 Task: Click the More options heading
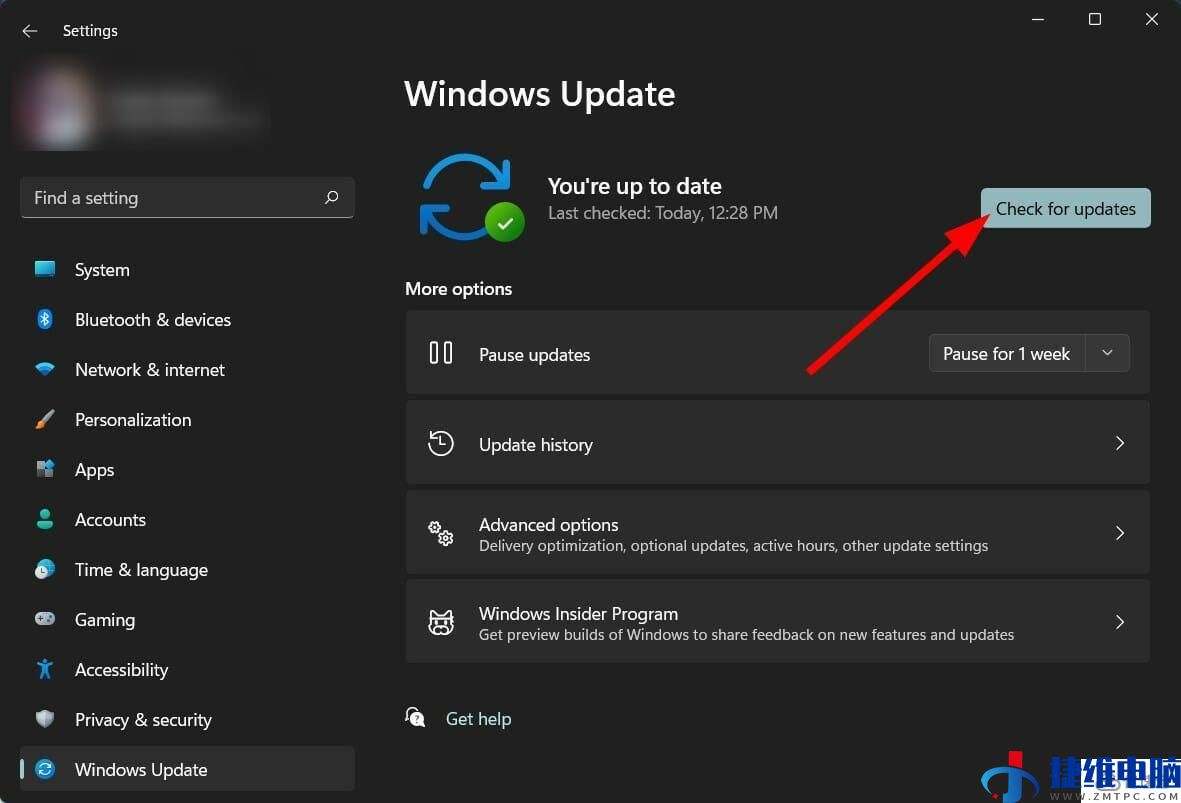coord(459,289)
